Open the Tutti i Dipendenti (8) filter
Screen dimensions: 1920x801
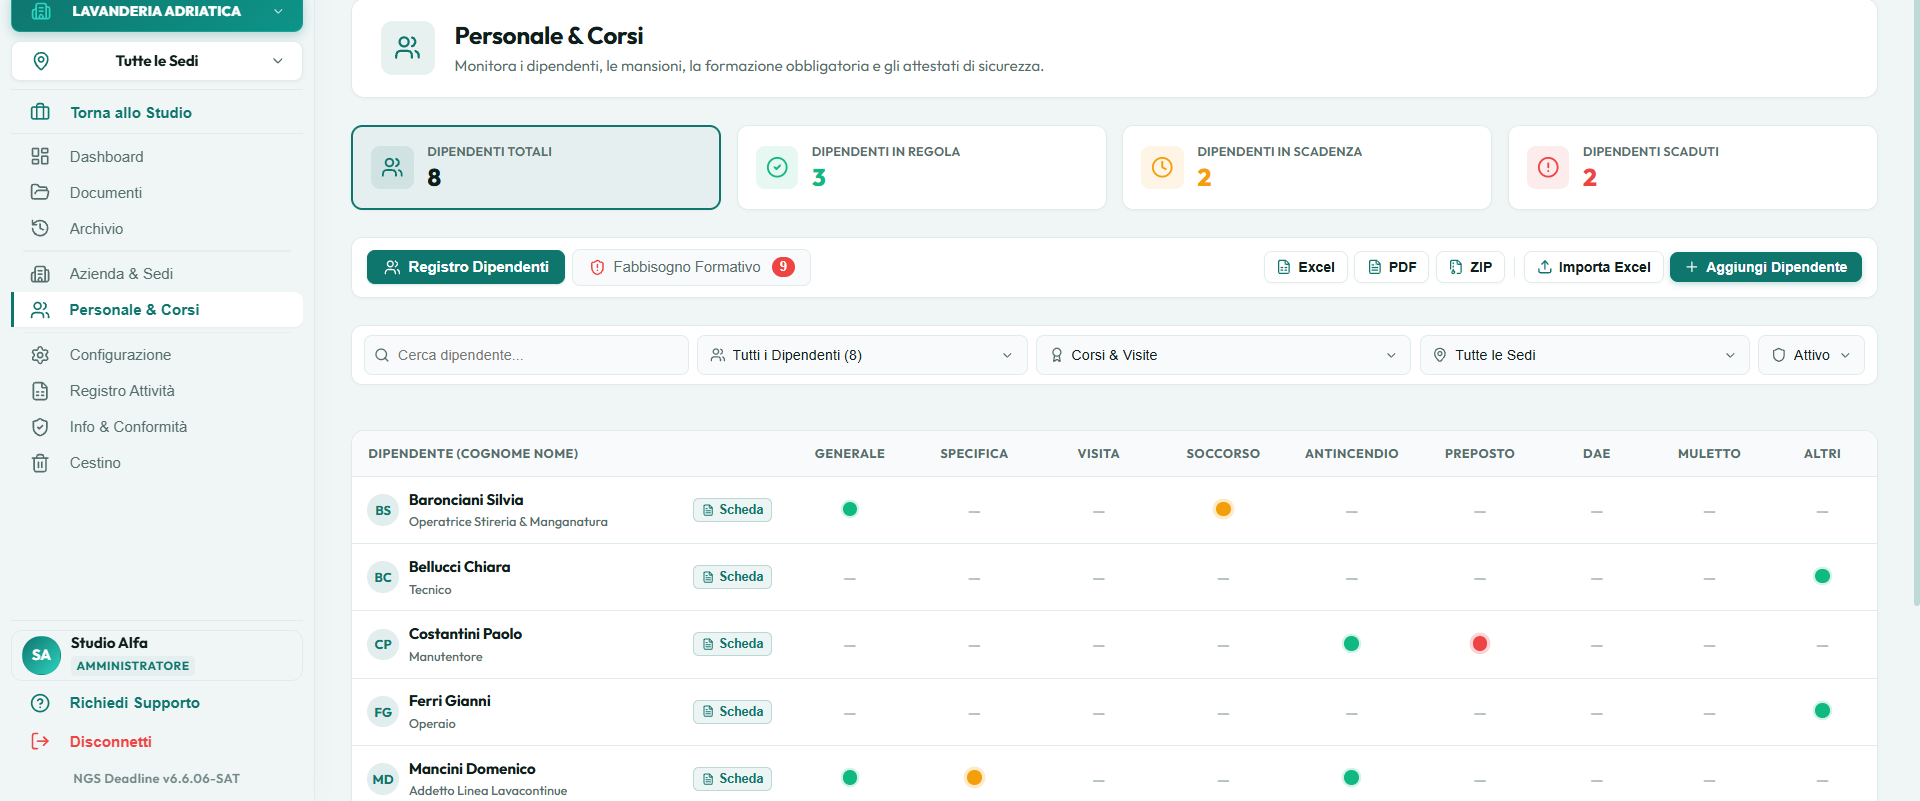coord(862,355)
